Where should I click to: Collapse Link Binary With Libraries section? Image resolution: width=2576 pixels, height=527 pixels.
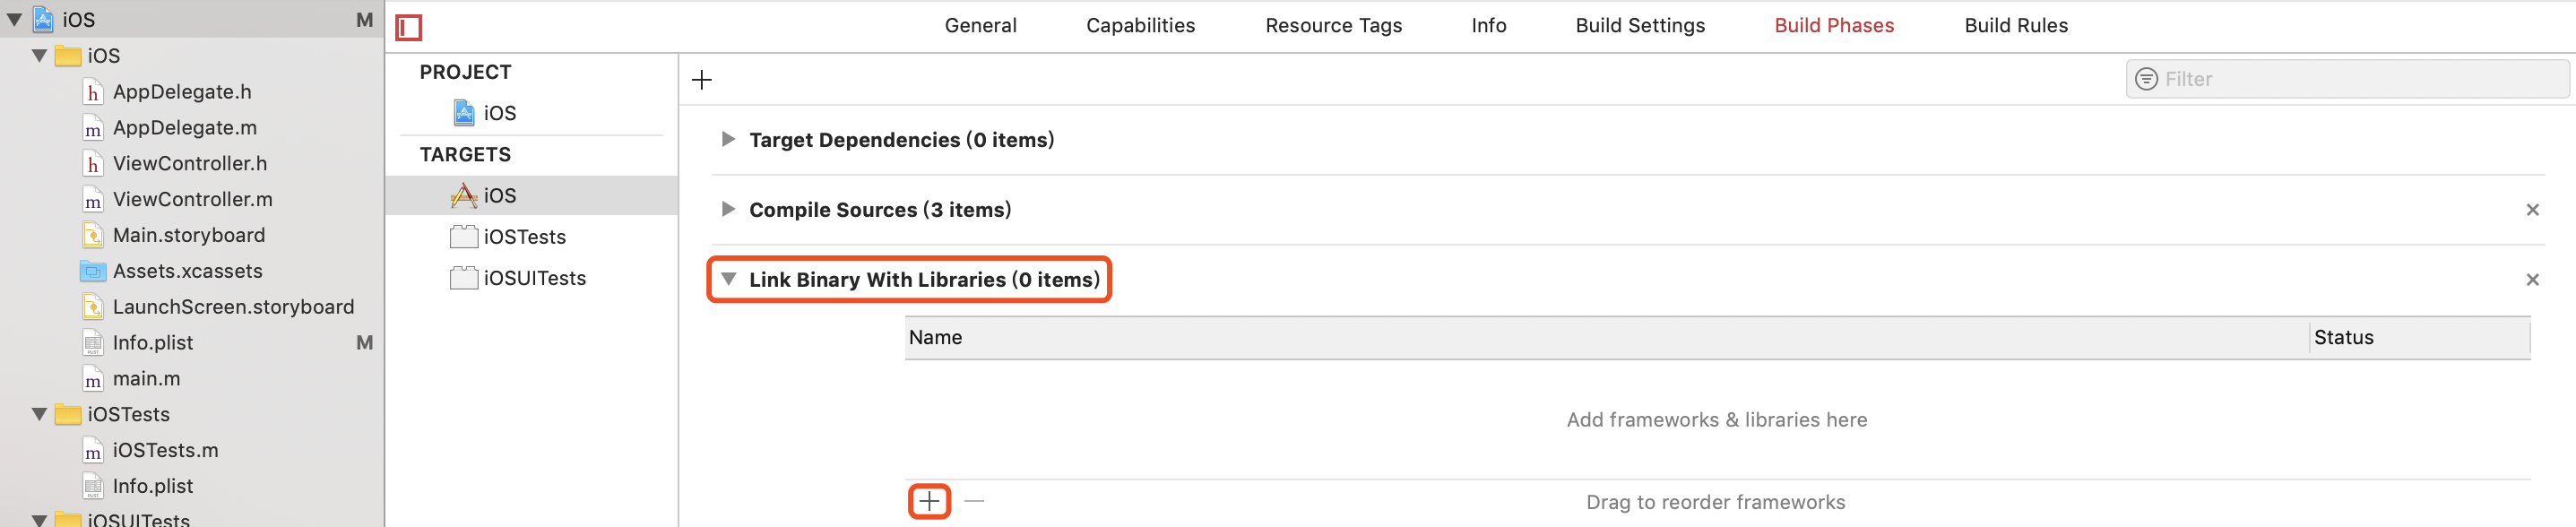(728, 280)
